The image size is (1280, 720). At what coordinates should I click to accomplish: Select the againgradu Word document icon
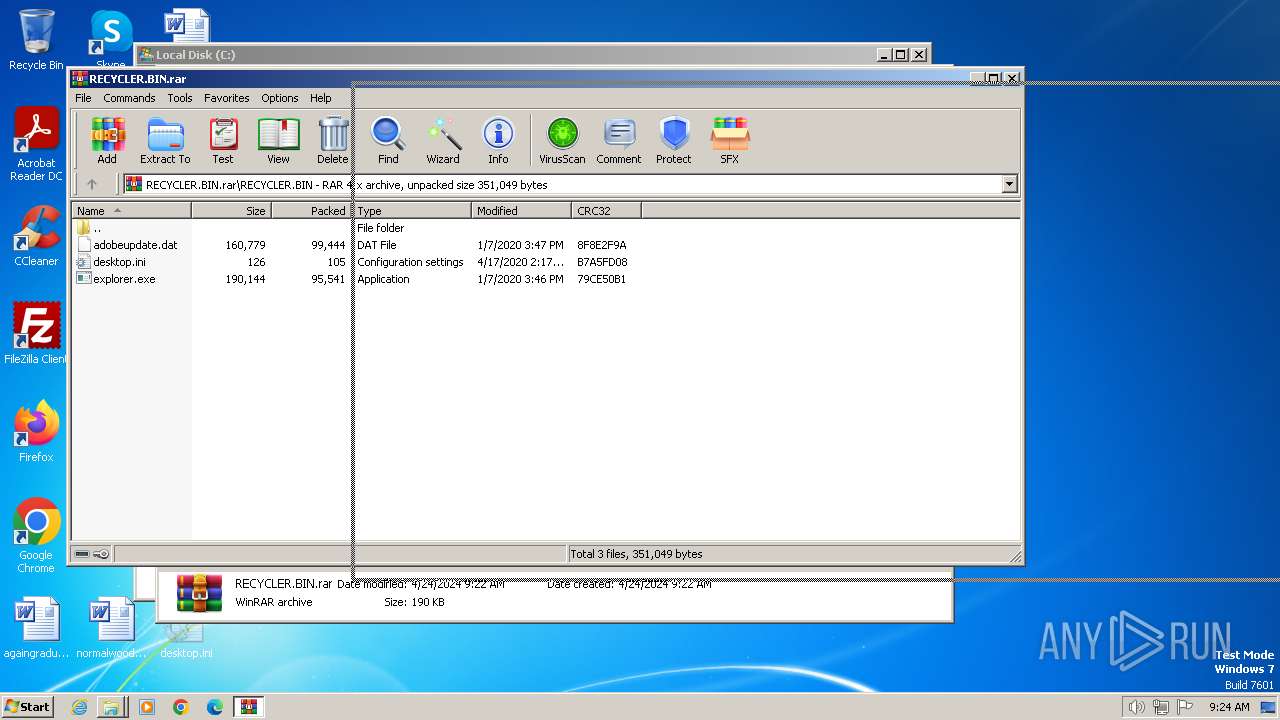click(36, 628)
